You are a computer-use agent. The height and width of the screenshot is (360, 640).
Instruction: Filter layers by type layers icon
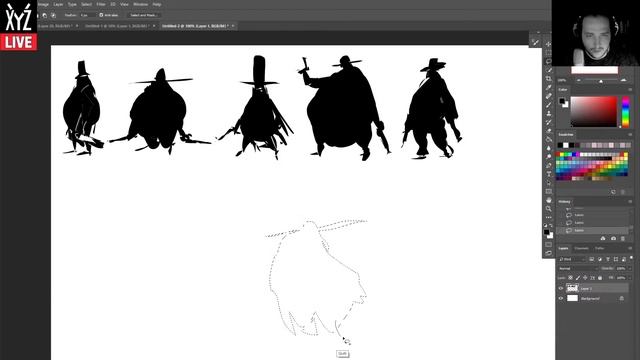tap(608, 259)
